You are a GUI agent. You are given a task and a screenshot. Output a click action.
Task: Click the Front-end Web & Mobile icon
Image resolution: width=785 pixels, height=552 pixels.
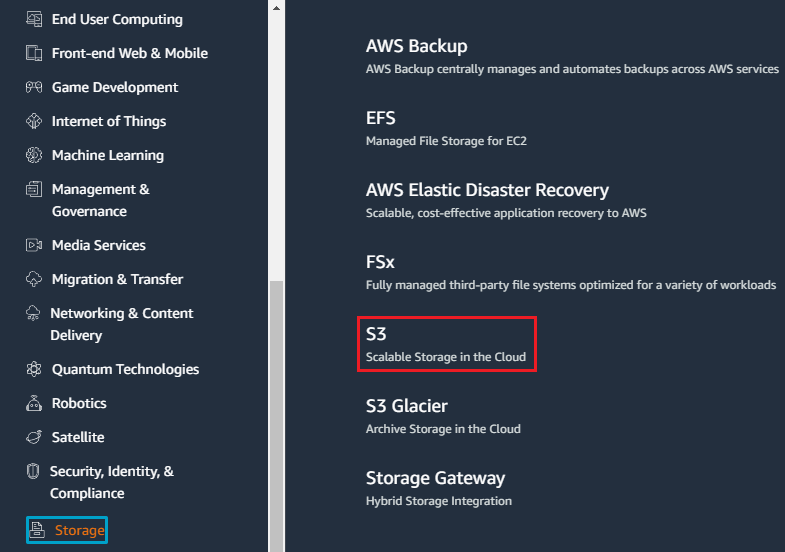[34, 53]
